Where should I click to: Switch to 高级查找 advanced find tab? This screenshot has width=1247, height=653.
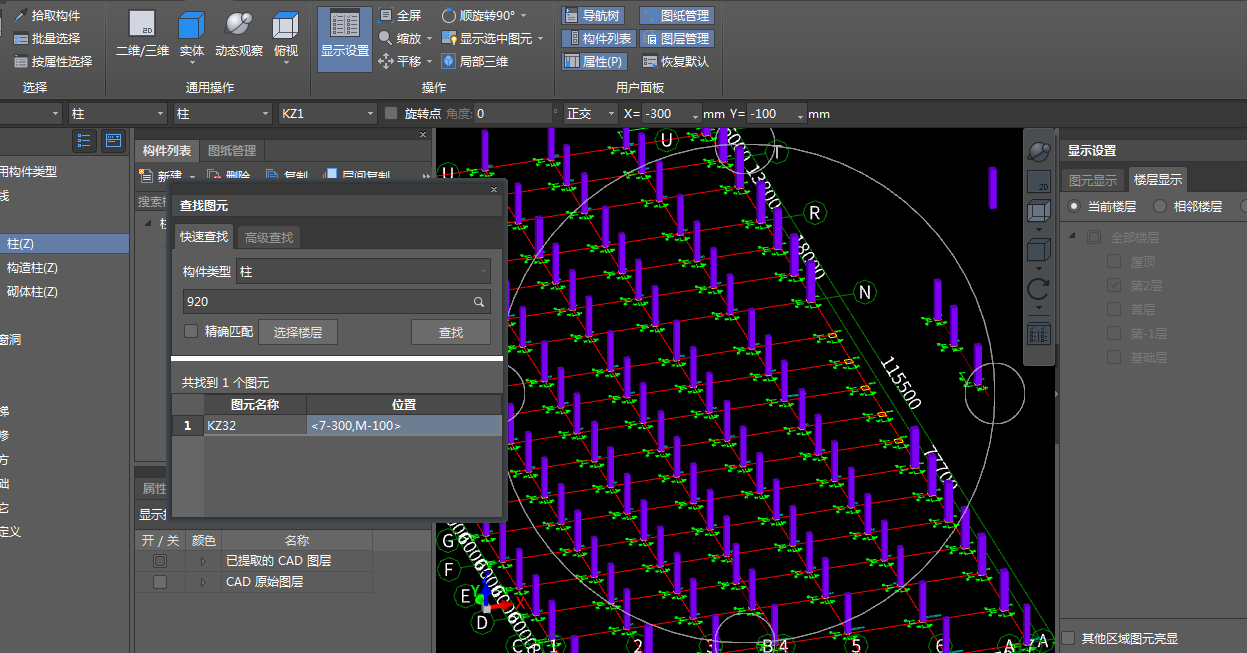click(269, 237)
